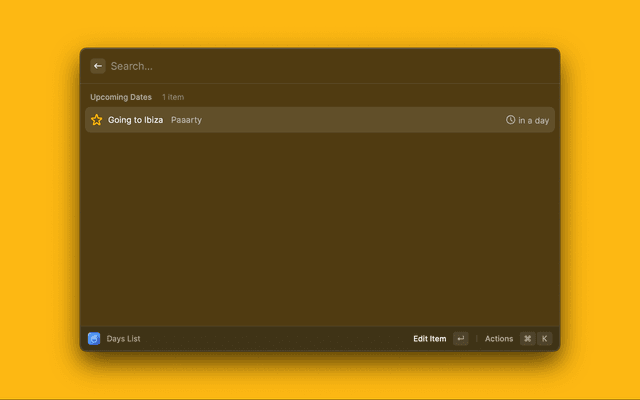Image resolution: width=640 pixels, height=400 pixels.
Task: Click the Command key symbol
Action: pos(527,339)
